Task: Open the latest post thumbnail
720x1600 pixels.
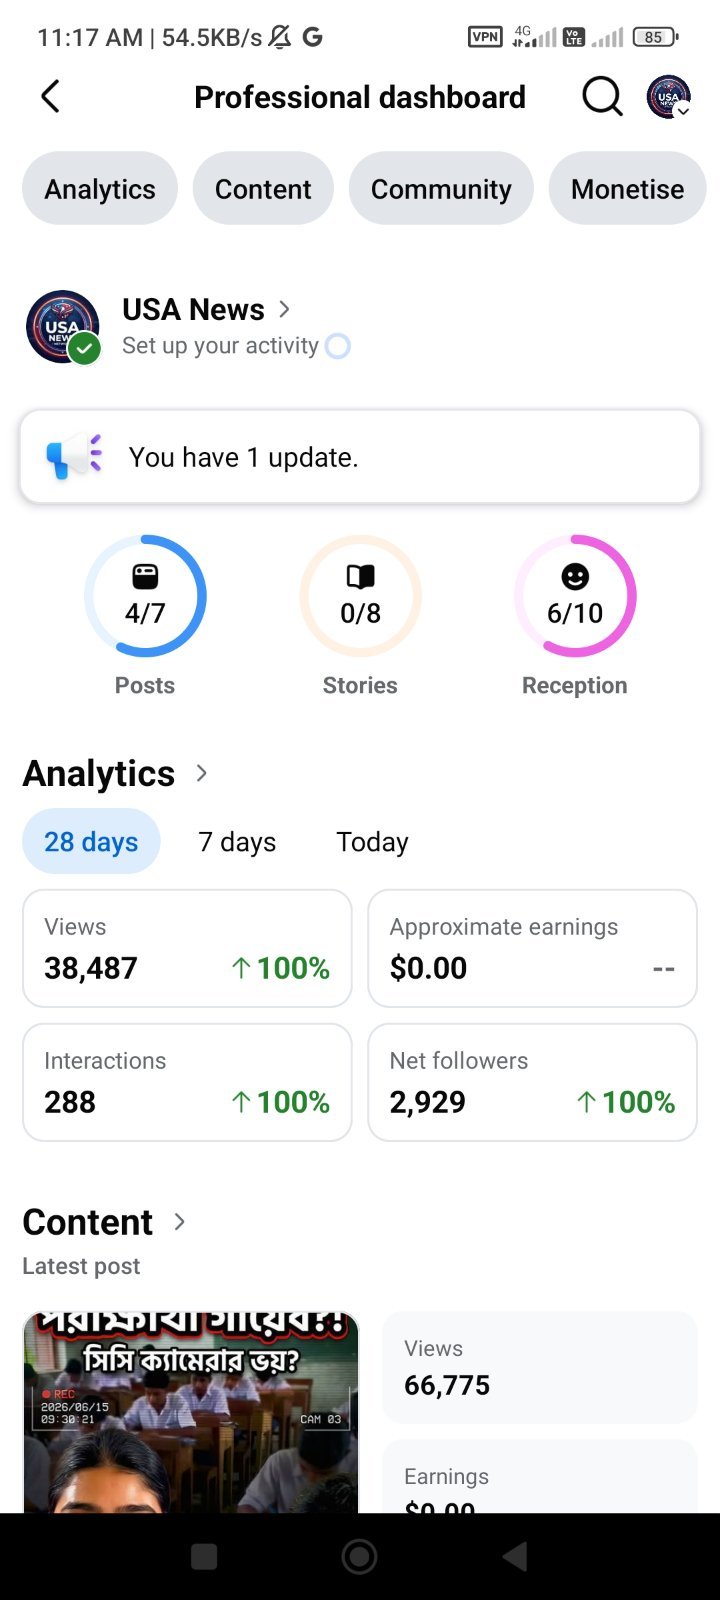Action: pyautogui.click(x=190, y=1412)
